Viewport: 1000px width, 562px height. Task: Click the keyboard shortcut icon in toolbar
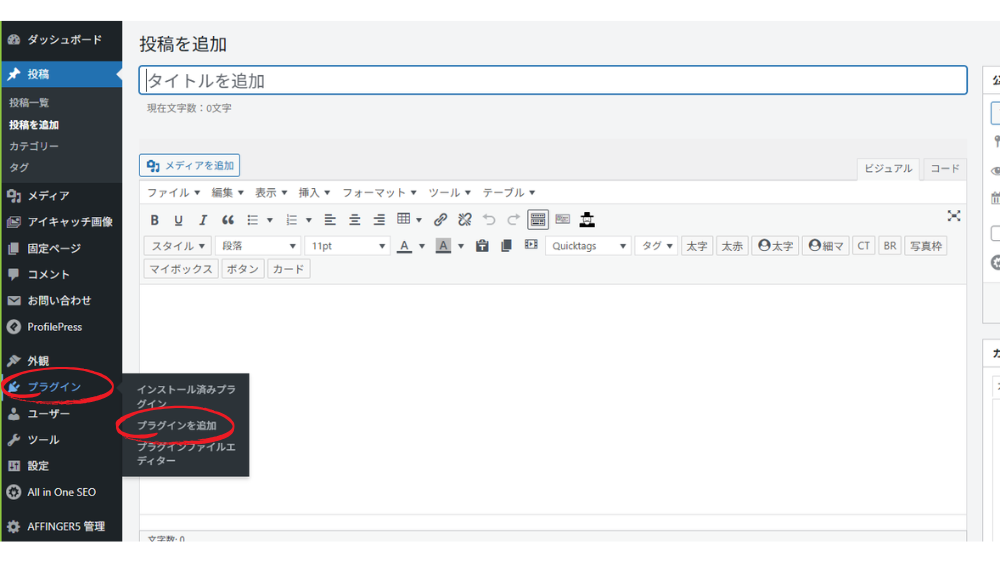click(x=562, y=219)
